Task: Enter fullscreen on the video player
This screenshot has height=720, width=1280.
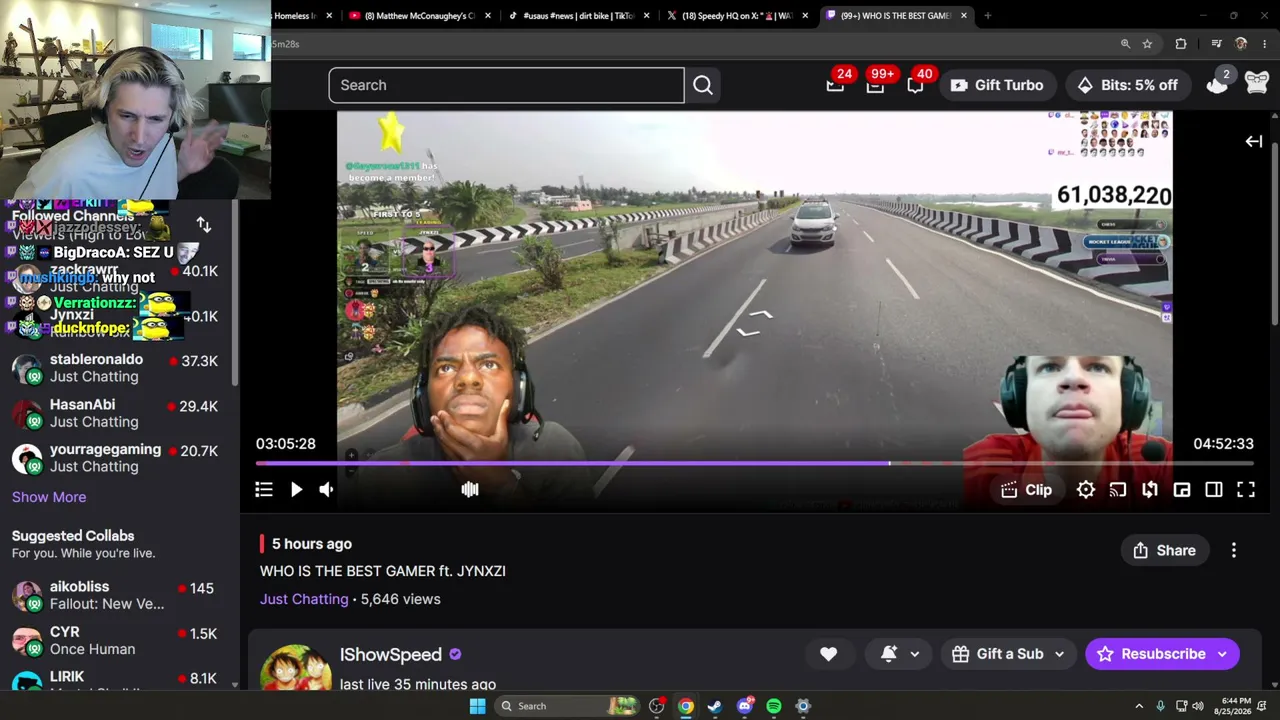Action: point(1246,489)
